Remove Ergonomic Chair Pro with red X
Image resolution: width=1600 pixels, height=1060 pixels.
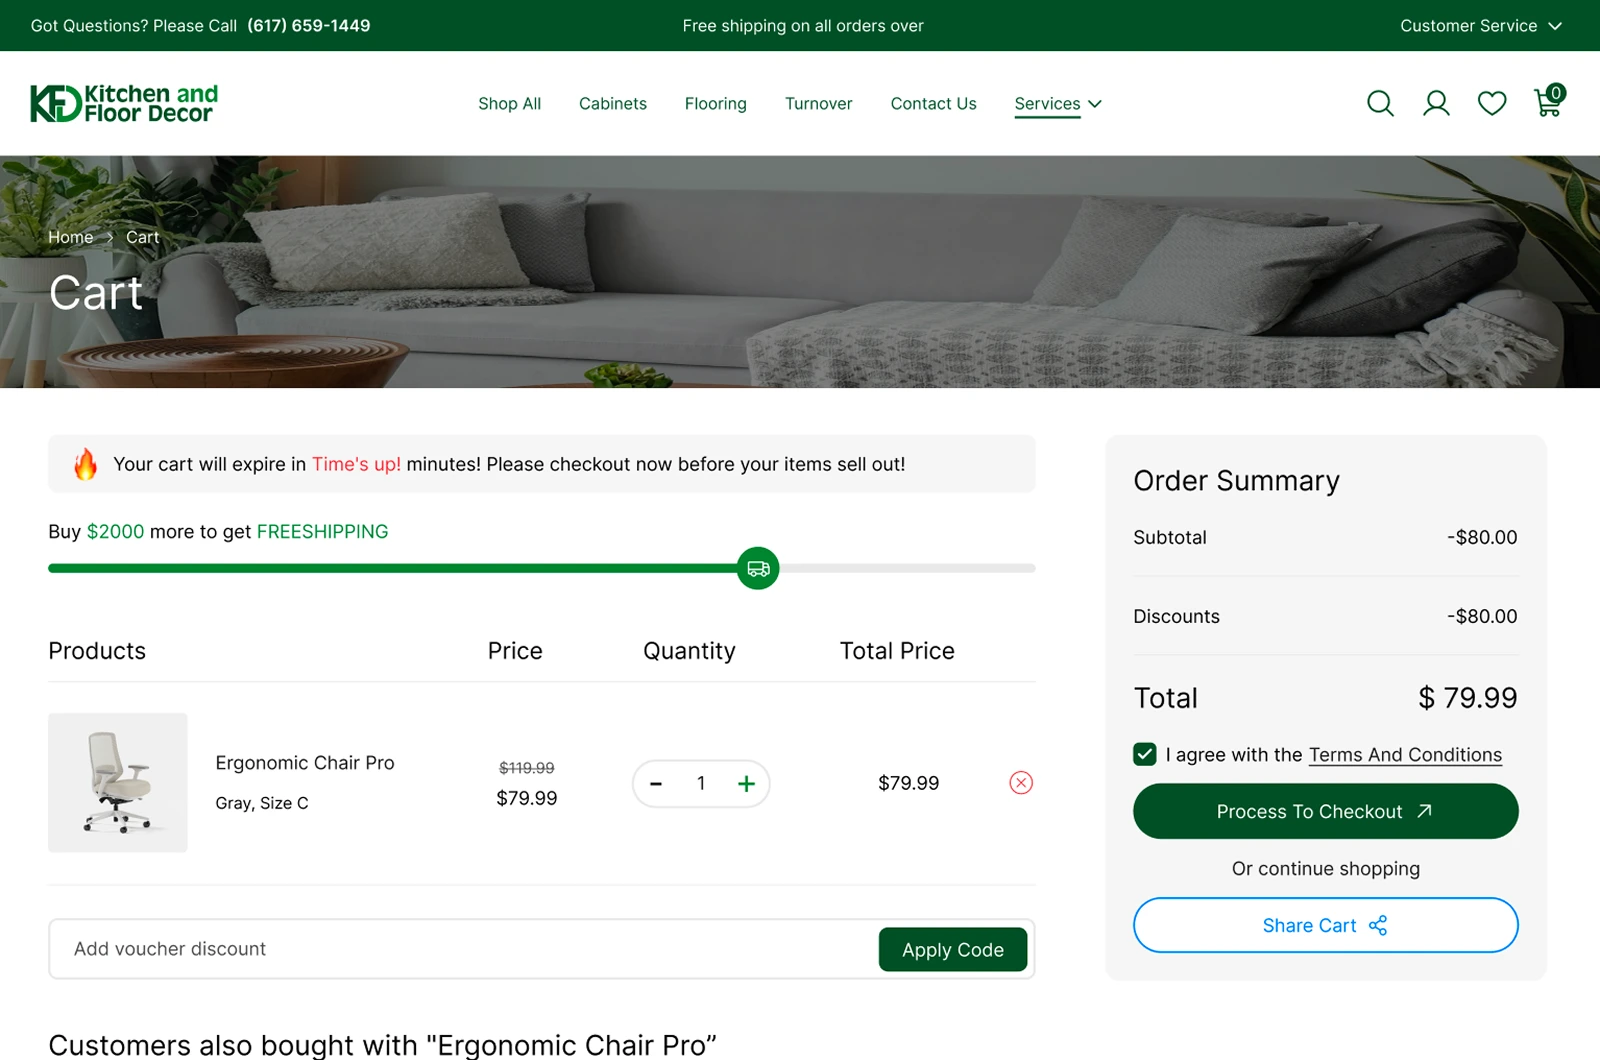1021,783
